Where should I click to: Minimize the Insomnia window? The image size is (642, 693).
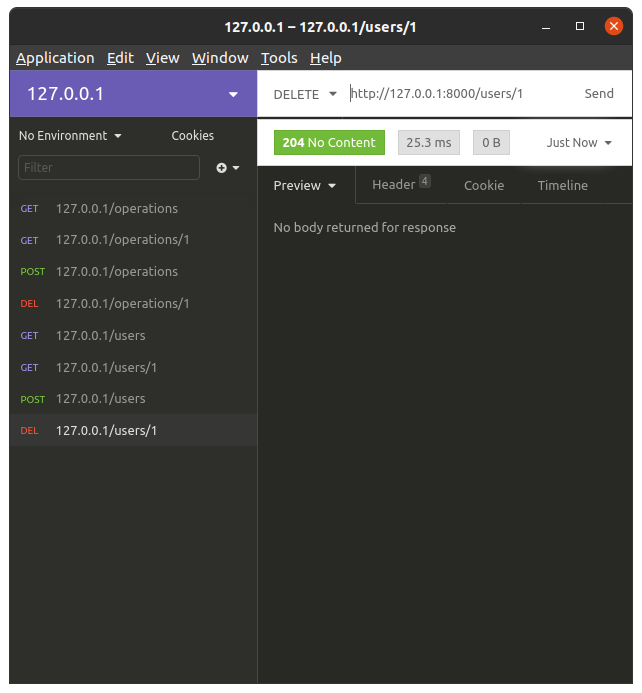(546, 27)
